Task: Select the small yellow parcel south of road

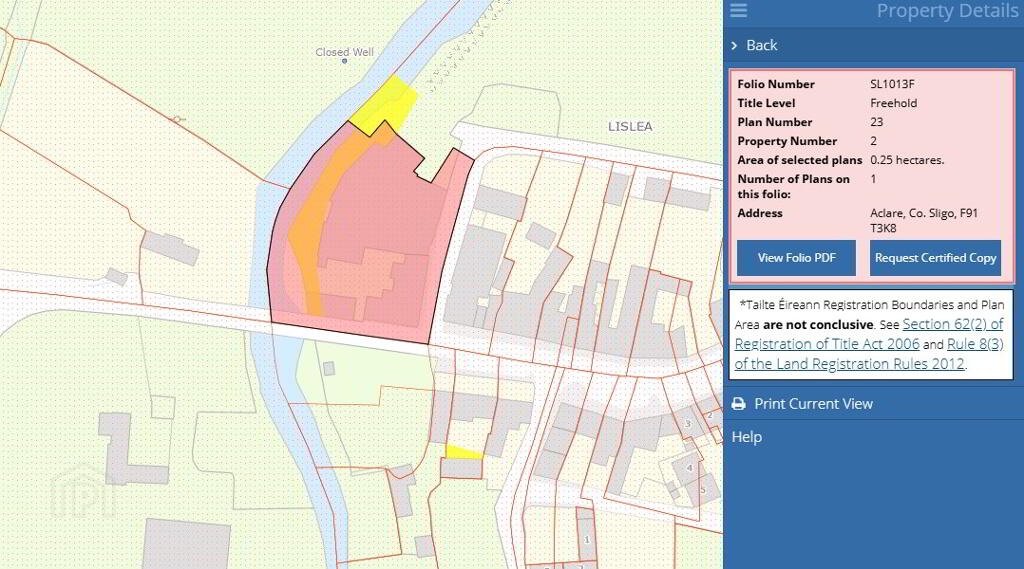Action: pyautogui.click(x=462, y=453)
